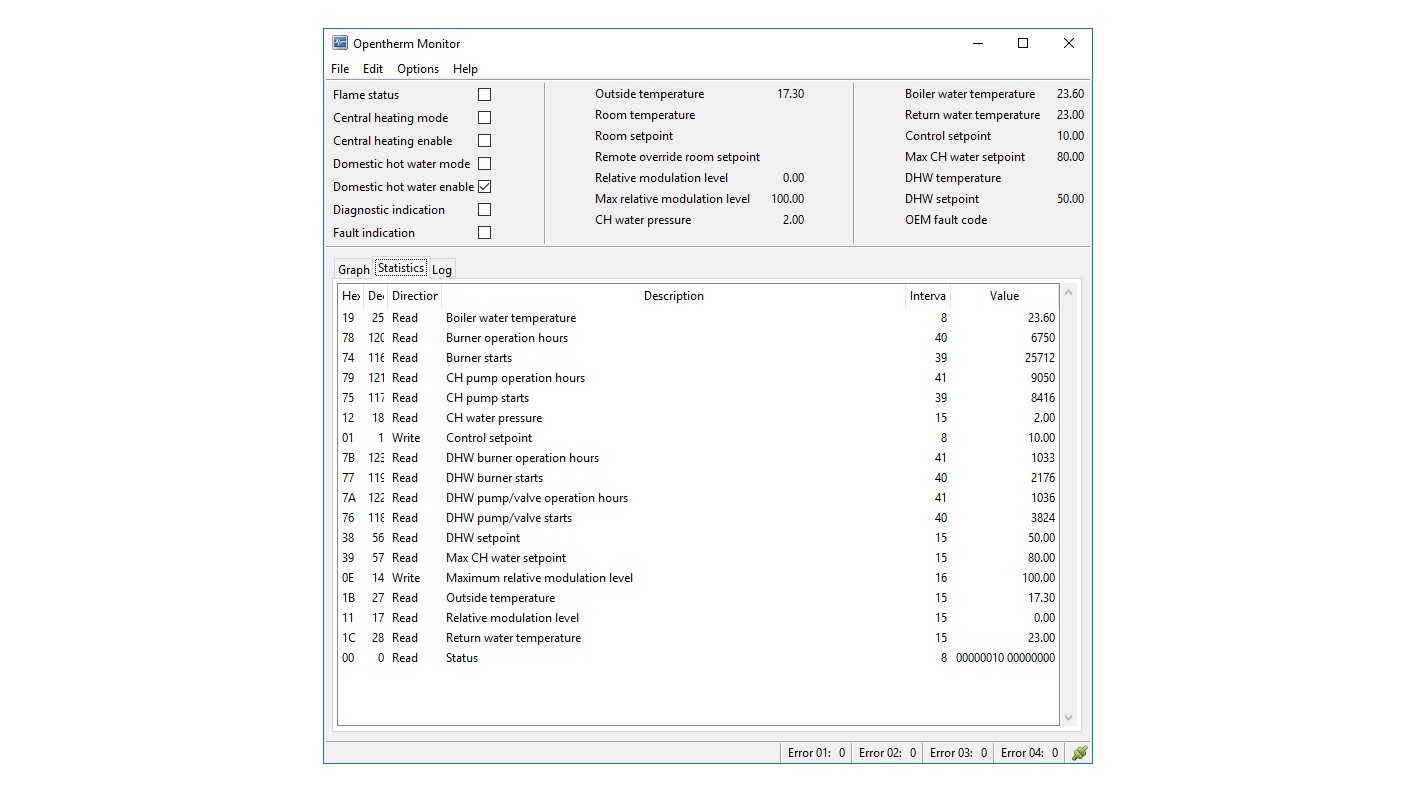The image size is (1416, 792).
Task: Select the Control setpoint table row
Action: pos(698,438)
